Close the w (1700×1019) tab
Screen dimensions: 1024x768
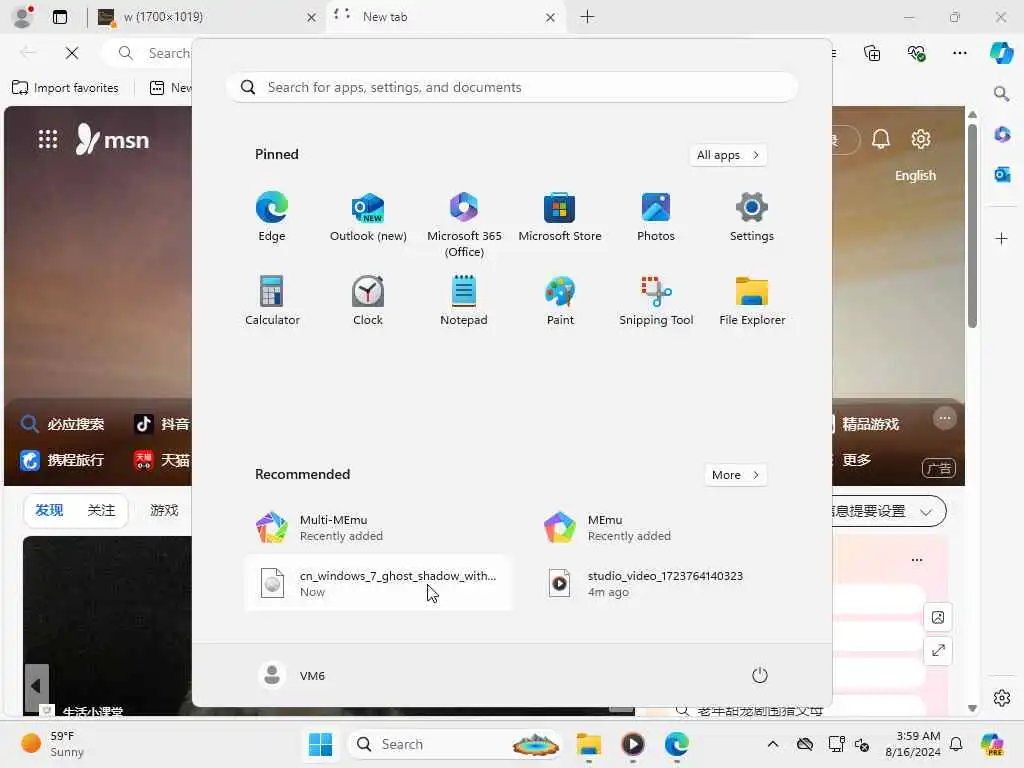coord(312,18)
